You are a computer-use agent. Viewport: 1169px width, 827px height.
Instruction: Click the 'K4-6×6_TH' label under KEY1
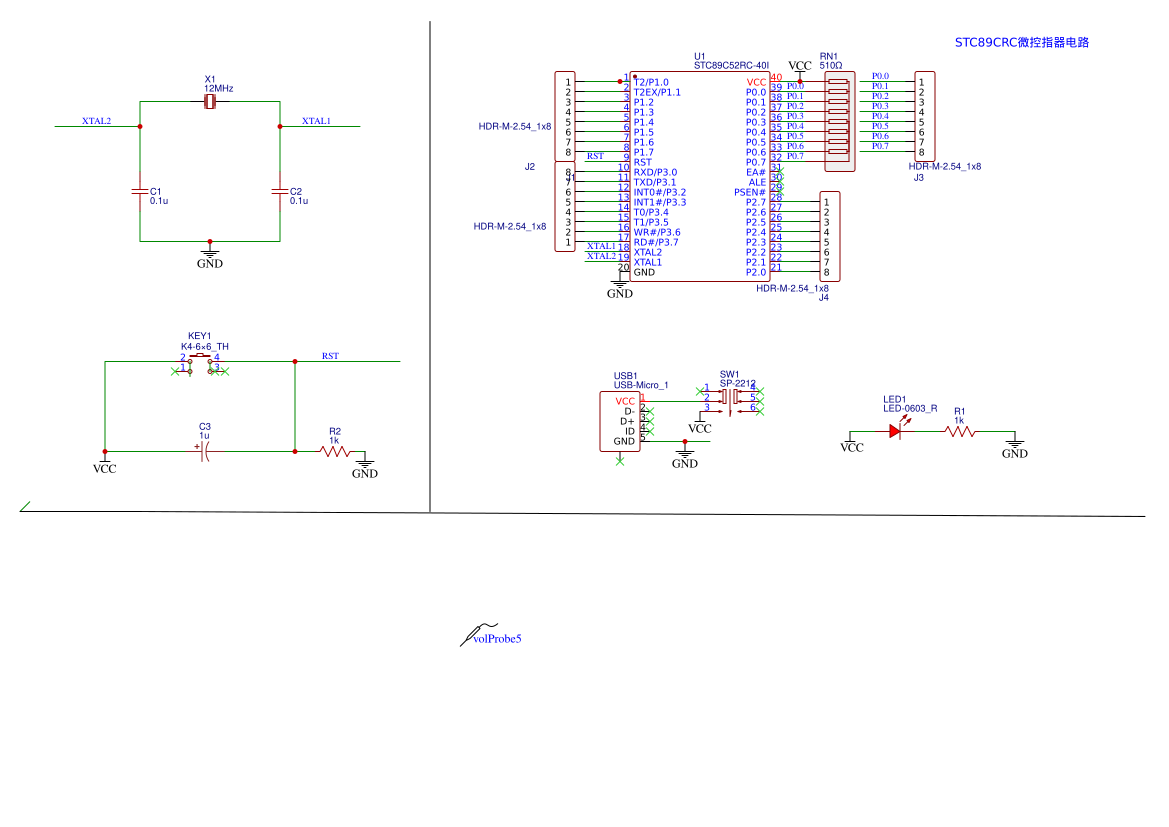[x=205, y=347]
